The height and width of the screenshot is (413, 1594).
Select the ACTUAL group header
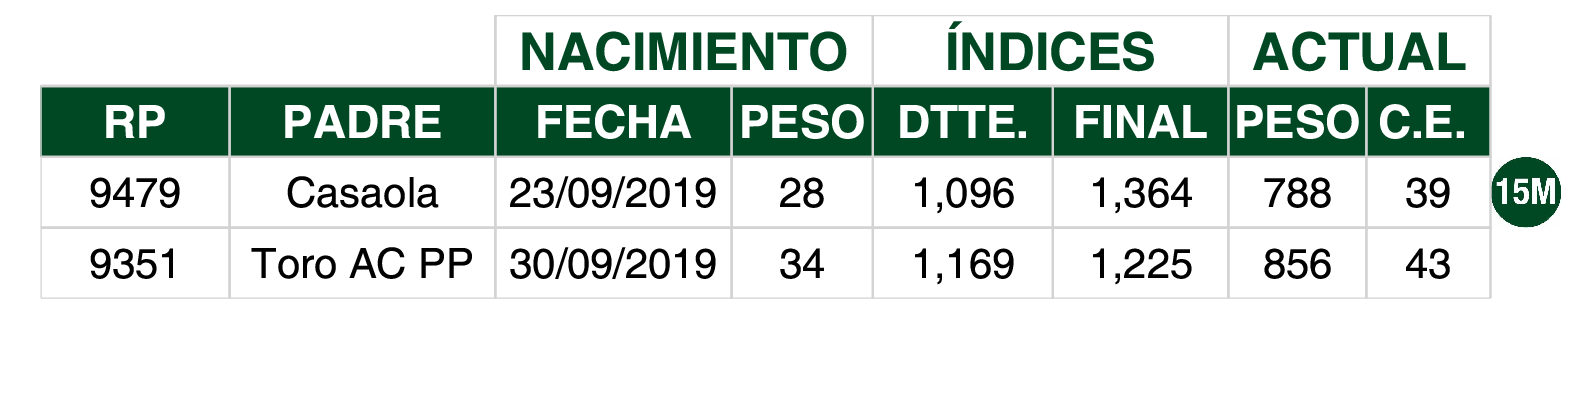tap(1359, 51)
